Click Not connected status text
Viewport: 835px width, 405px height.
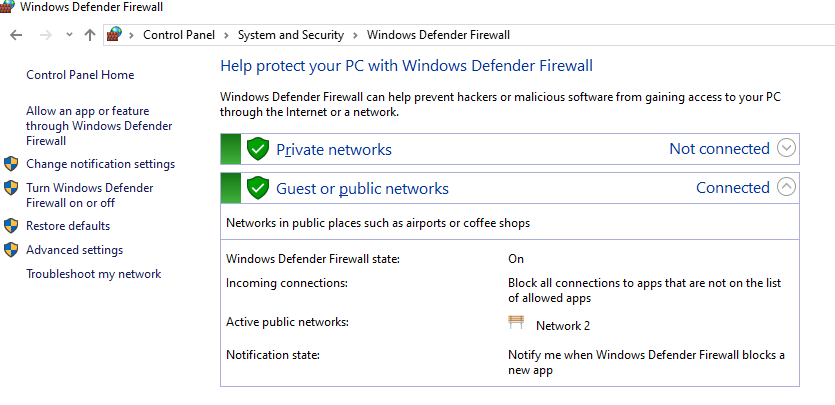point(719,148)
